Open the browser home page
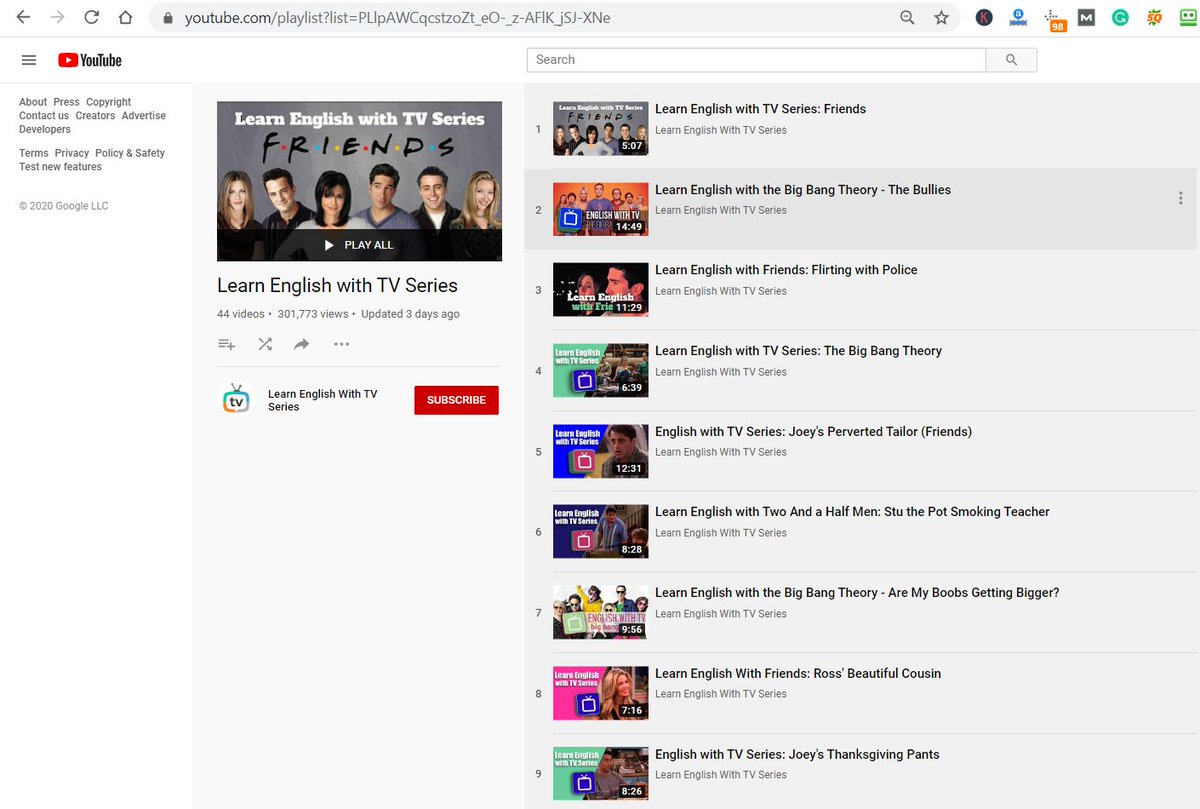This screenshot has height=809, width=1200. (125, 17)
